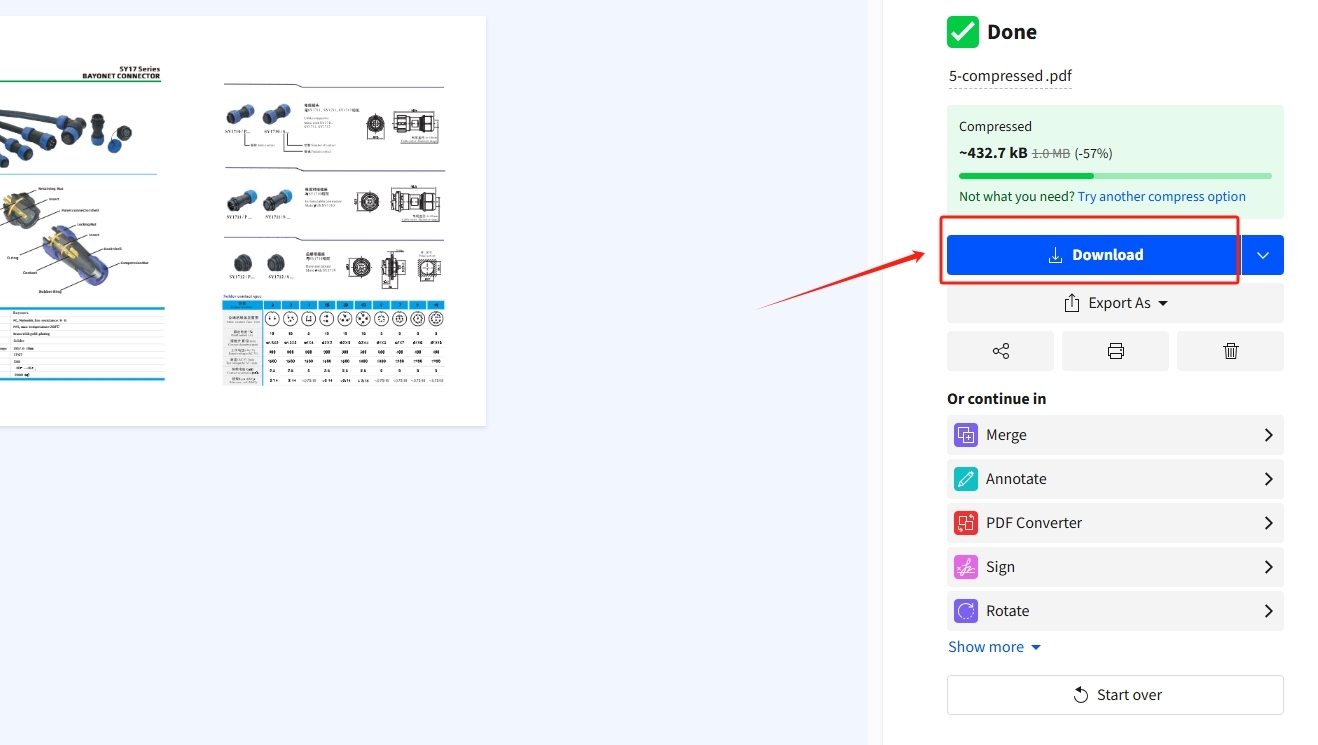1318x745 pixels.
Task: Click the print icon button
Action: coord(1115,351)
